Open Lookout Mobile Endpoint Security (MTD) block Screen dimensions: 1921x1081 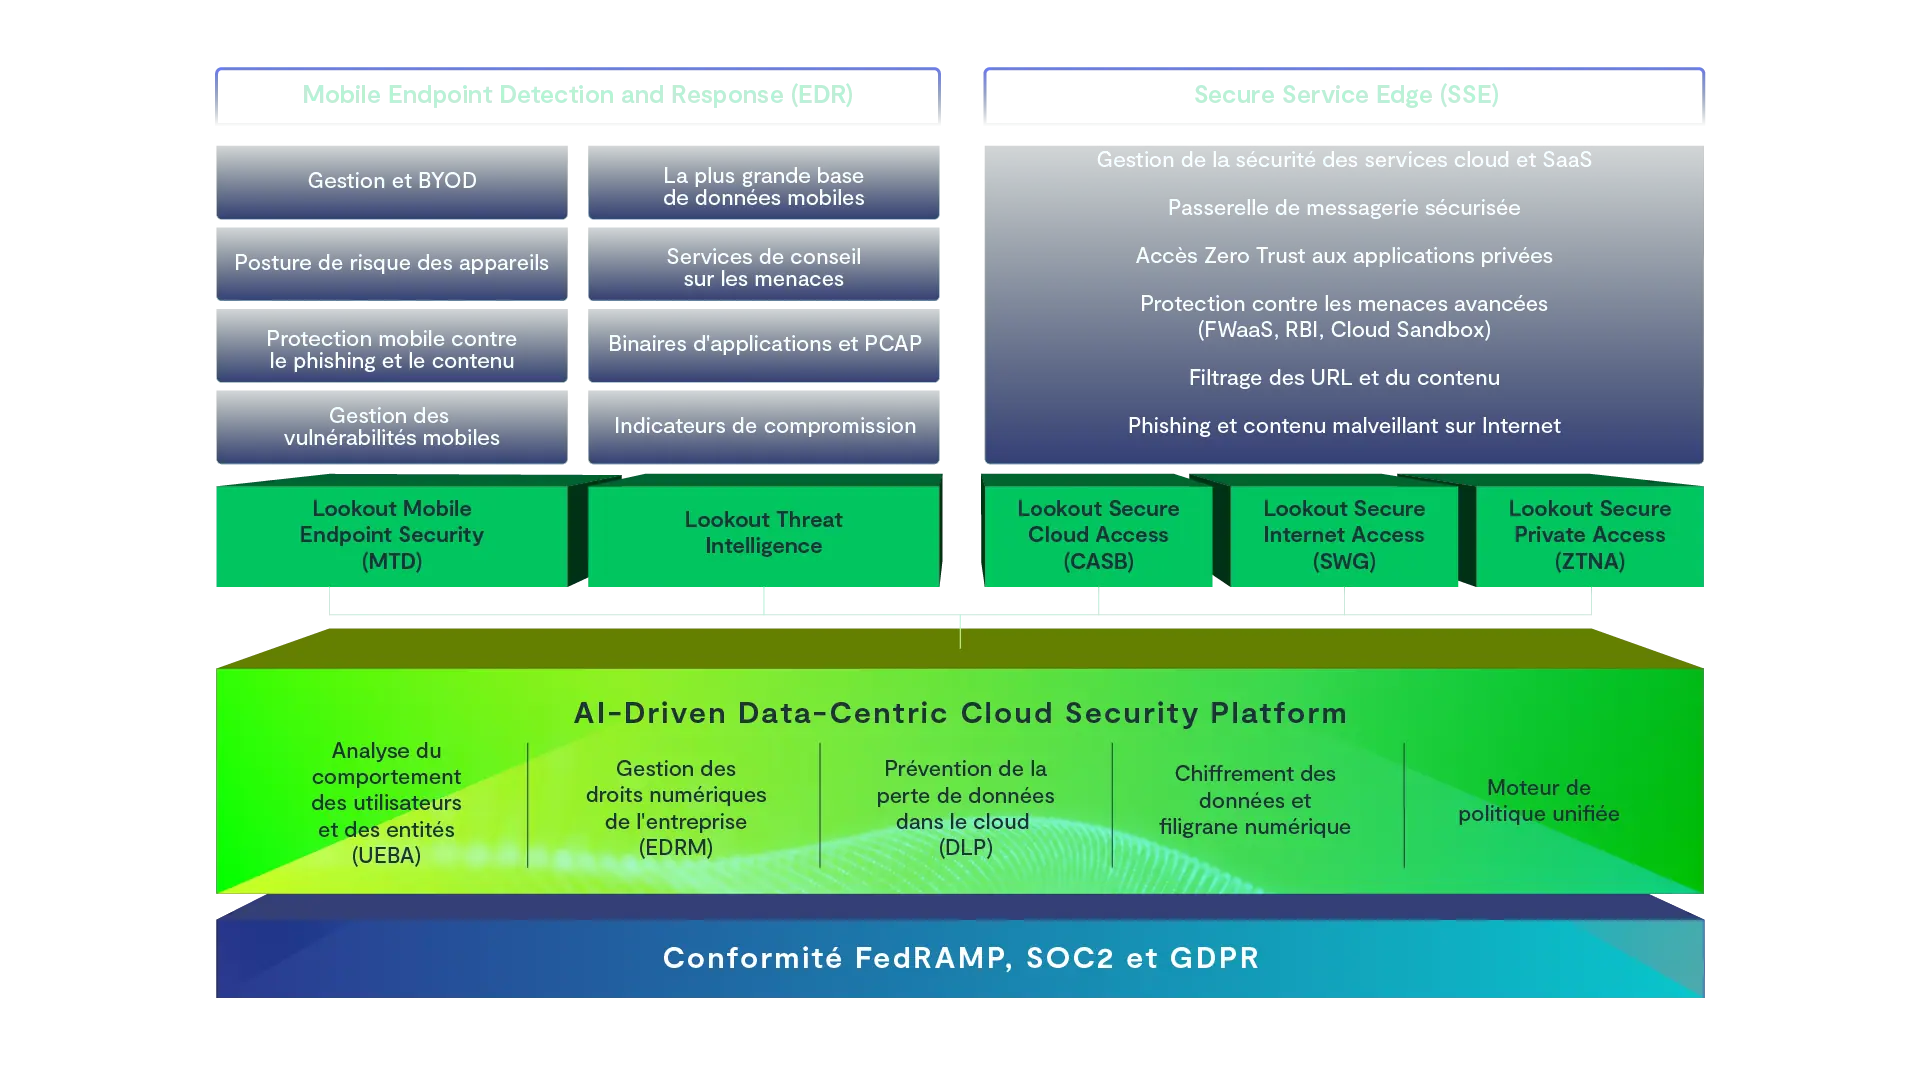(x=392, y=535)
